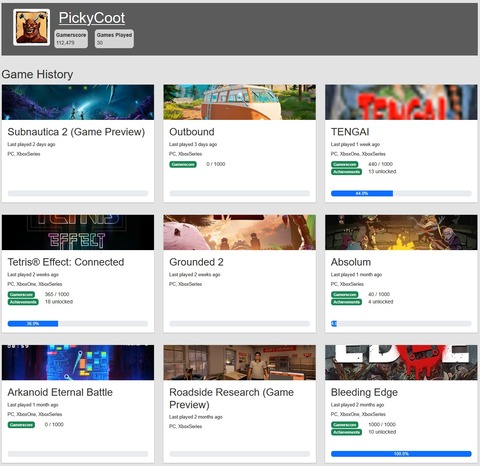Click TENGAI's green Achievements badge

click(346, 172)
